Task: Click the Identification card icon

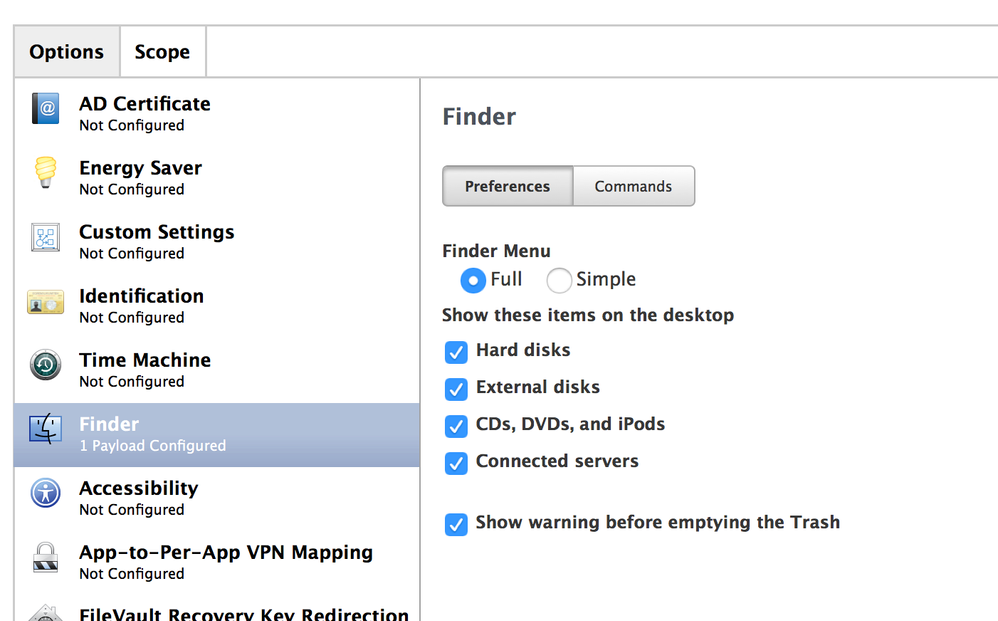Action: [46, 302]
